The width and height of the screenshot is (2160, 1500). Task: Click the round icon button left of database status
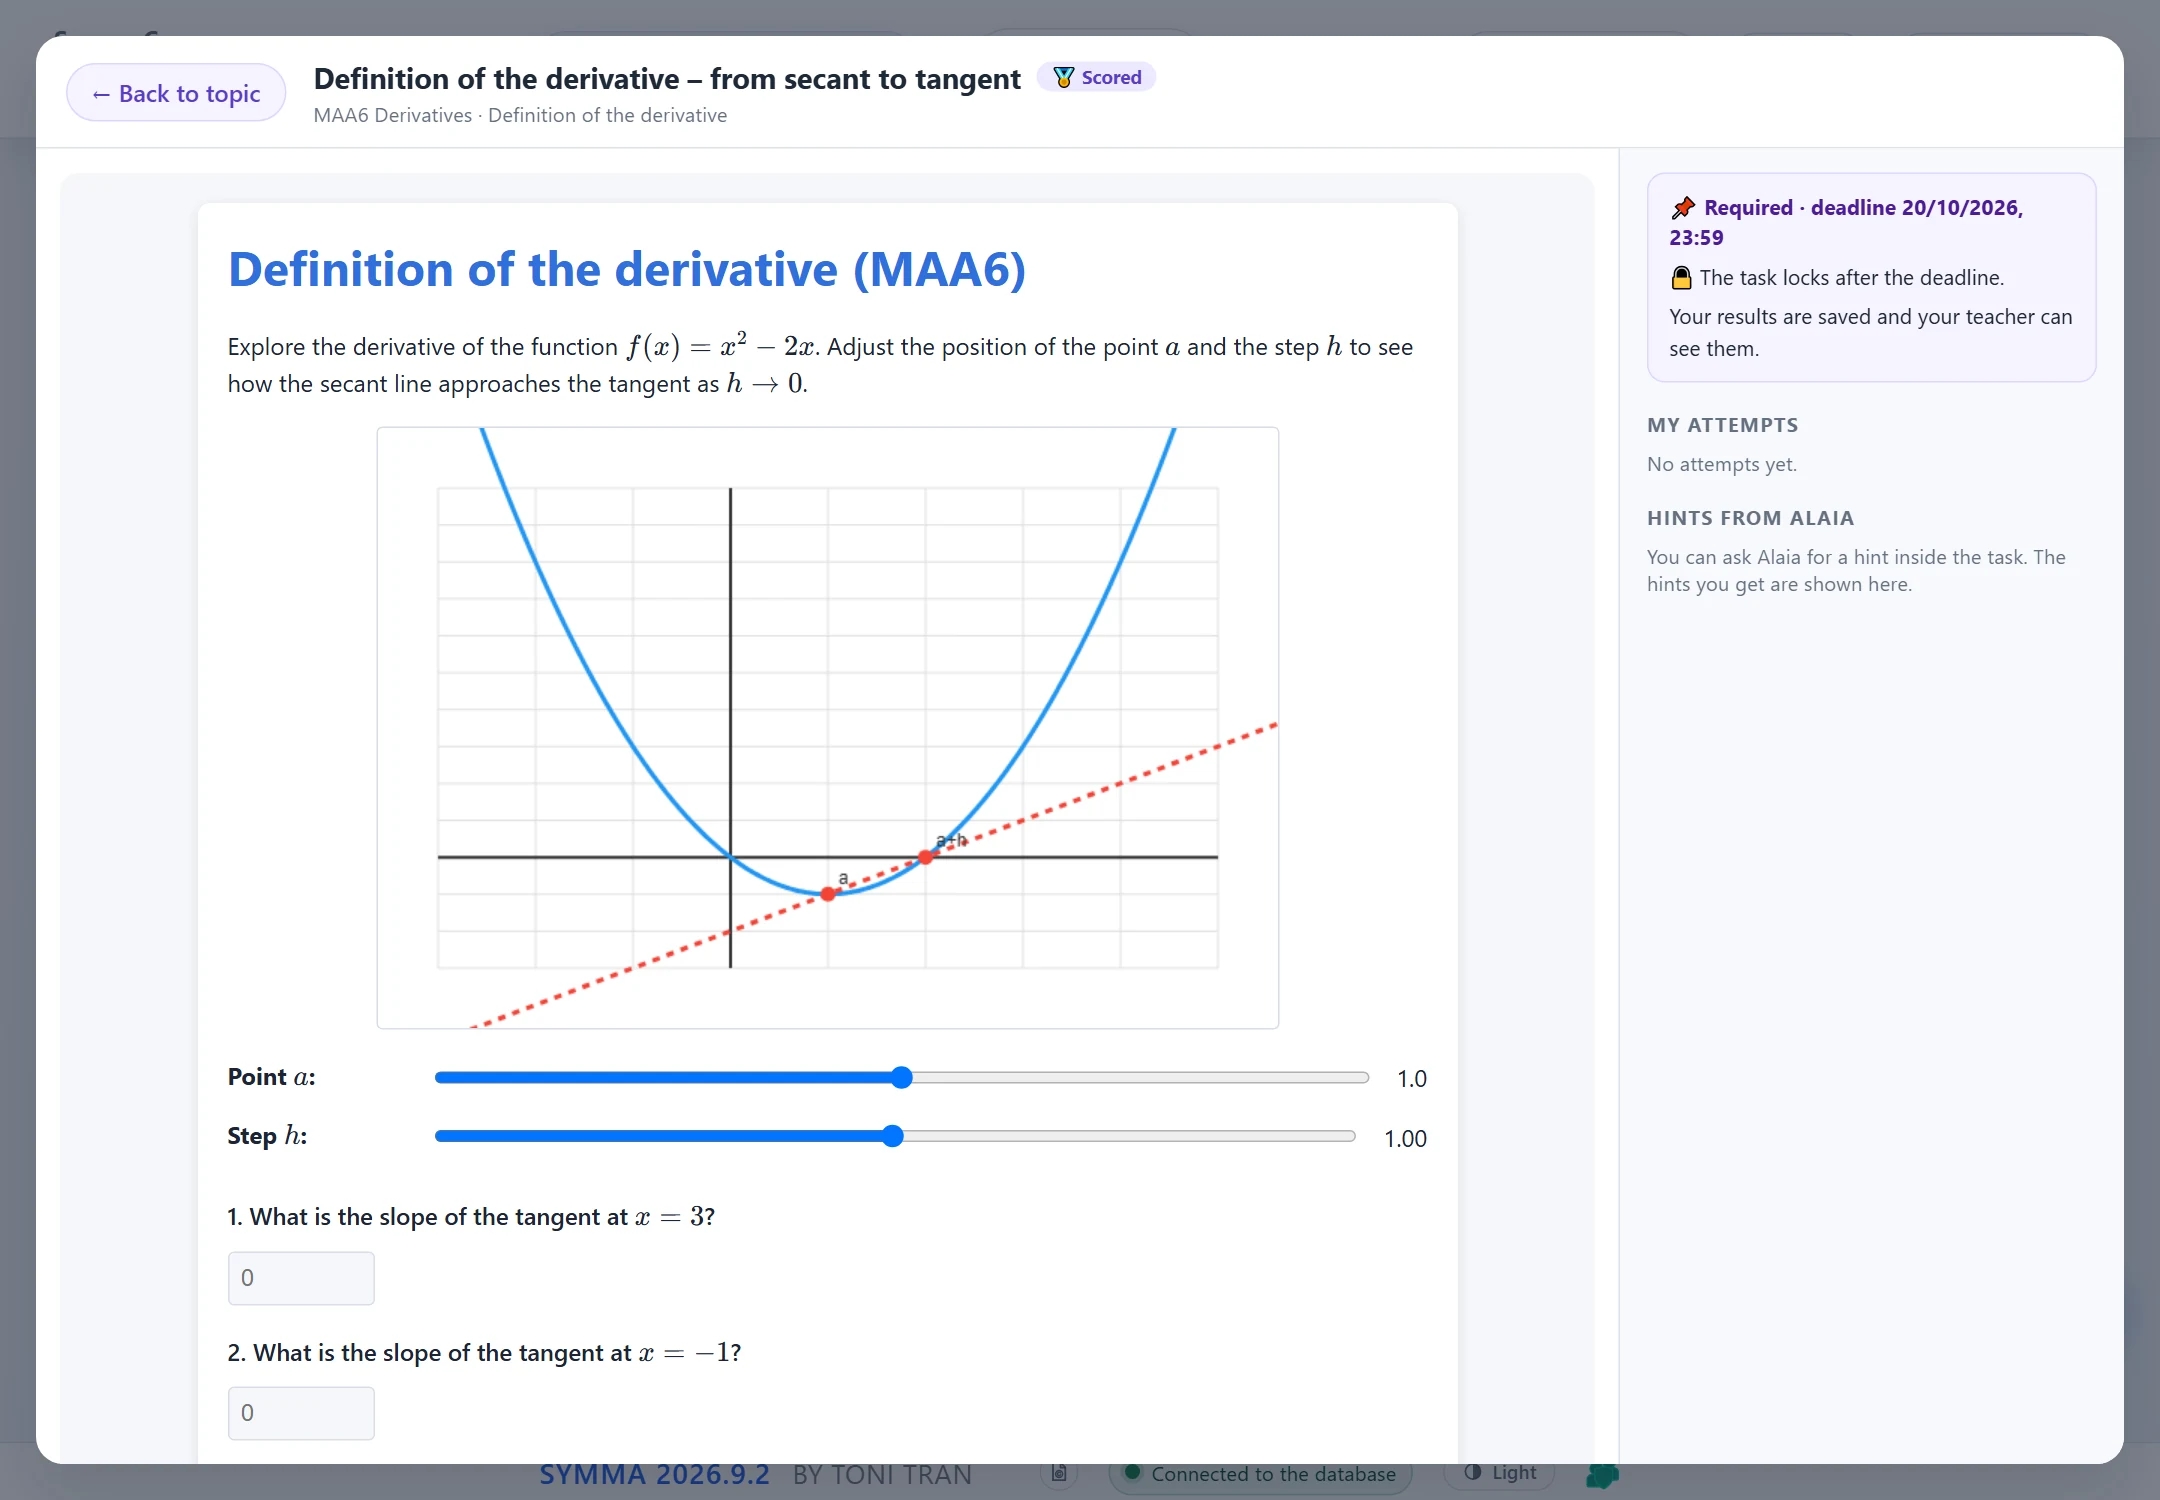1059,1472
